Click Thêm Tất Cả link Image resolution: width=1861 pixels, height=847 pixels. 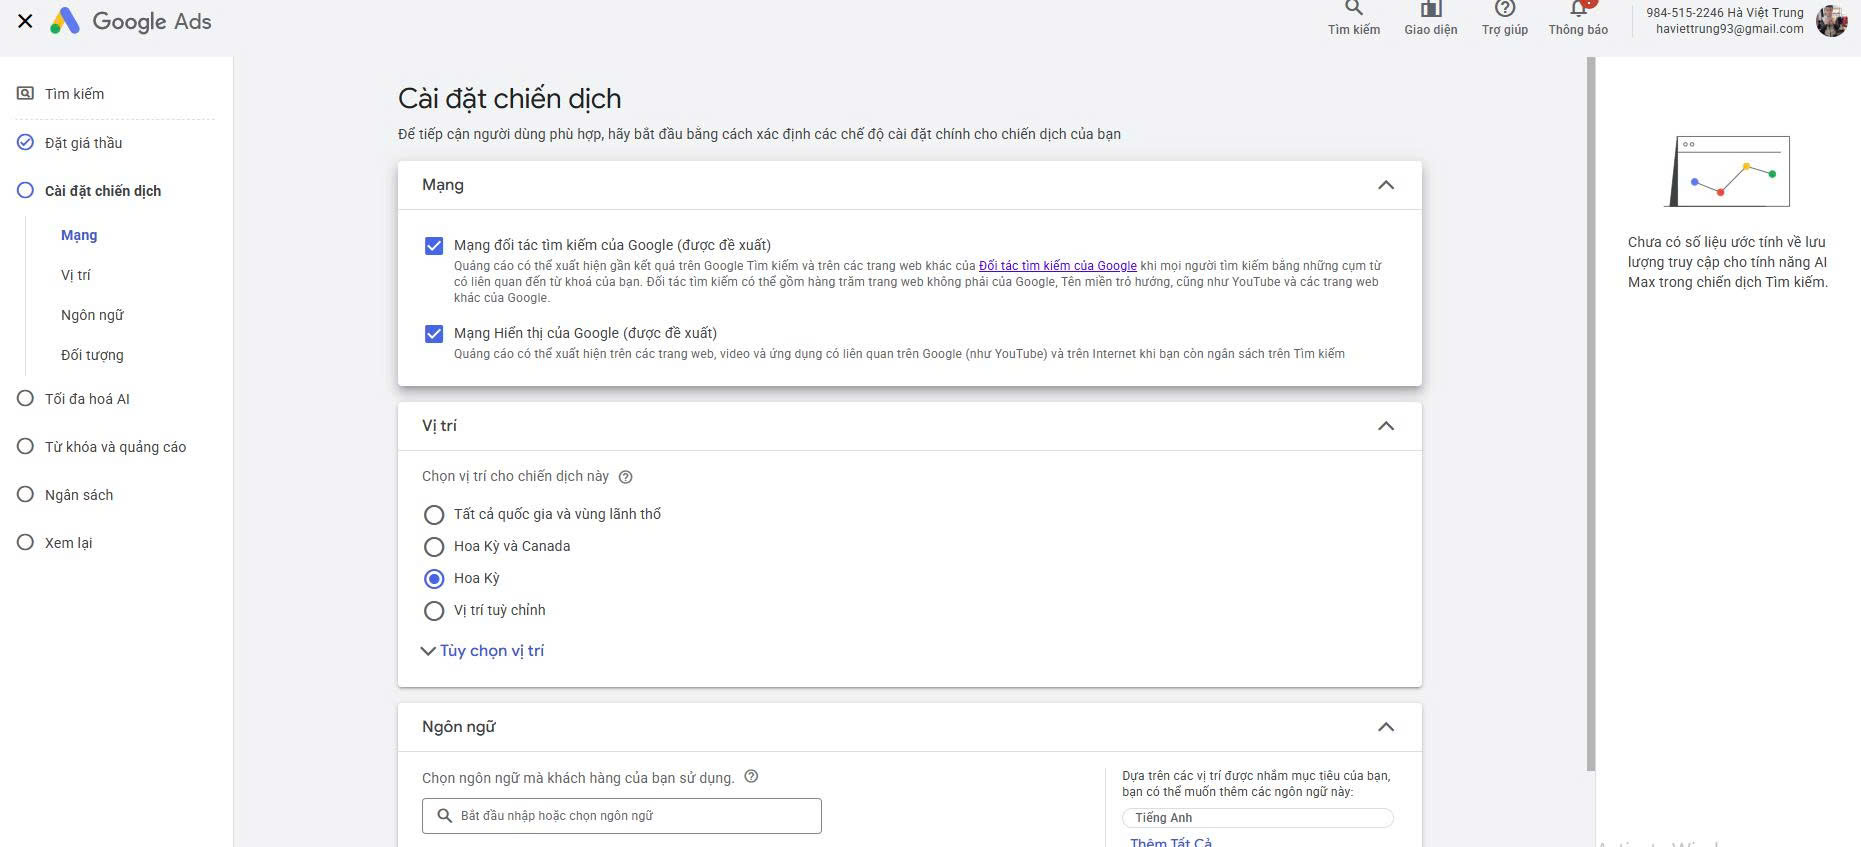click(x=1170, y=842)
